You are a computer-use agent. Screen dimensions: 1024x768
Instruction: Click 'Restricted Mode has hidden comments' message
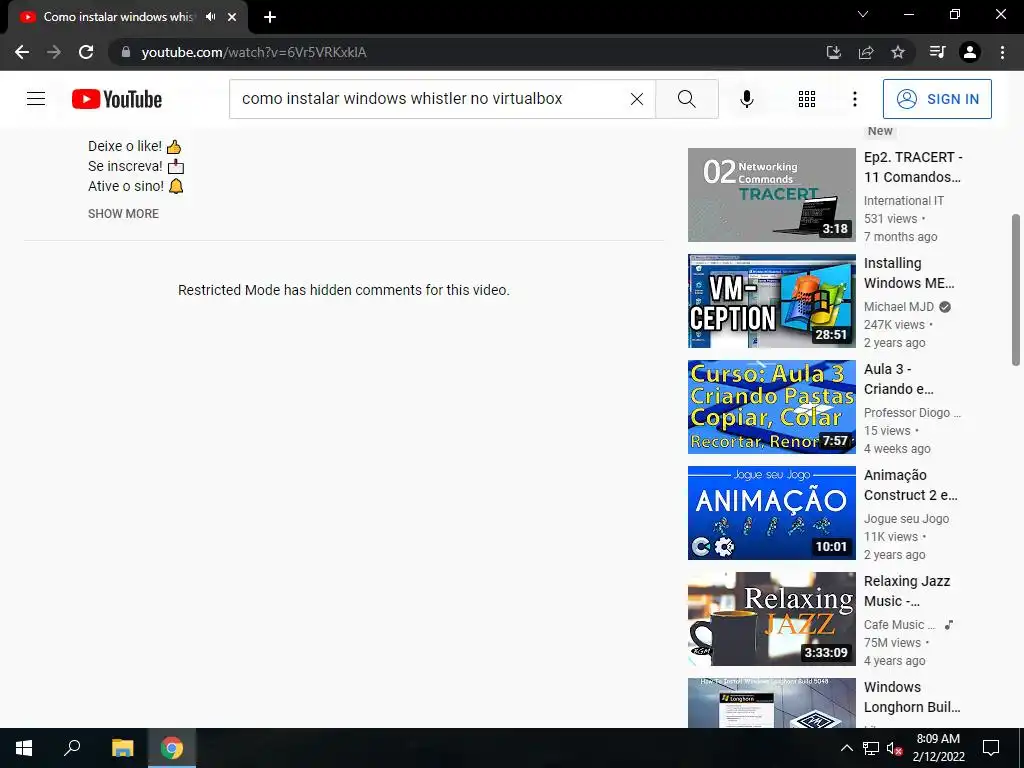click(344, 290)
